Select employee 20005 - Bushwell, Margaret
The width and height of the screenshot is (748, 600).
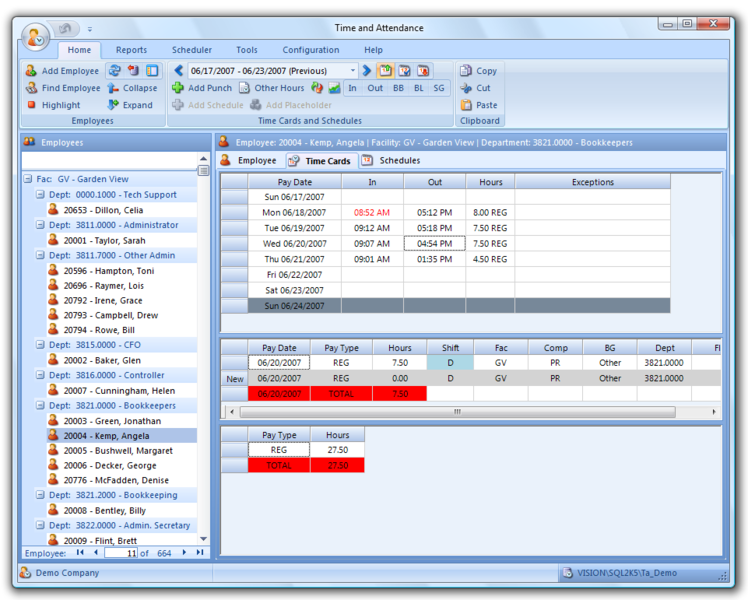pyautogui.click(x=118, y=451)
